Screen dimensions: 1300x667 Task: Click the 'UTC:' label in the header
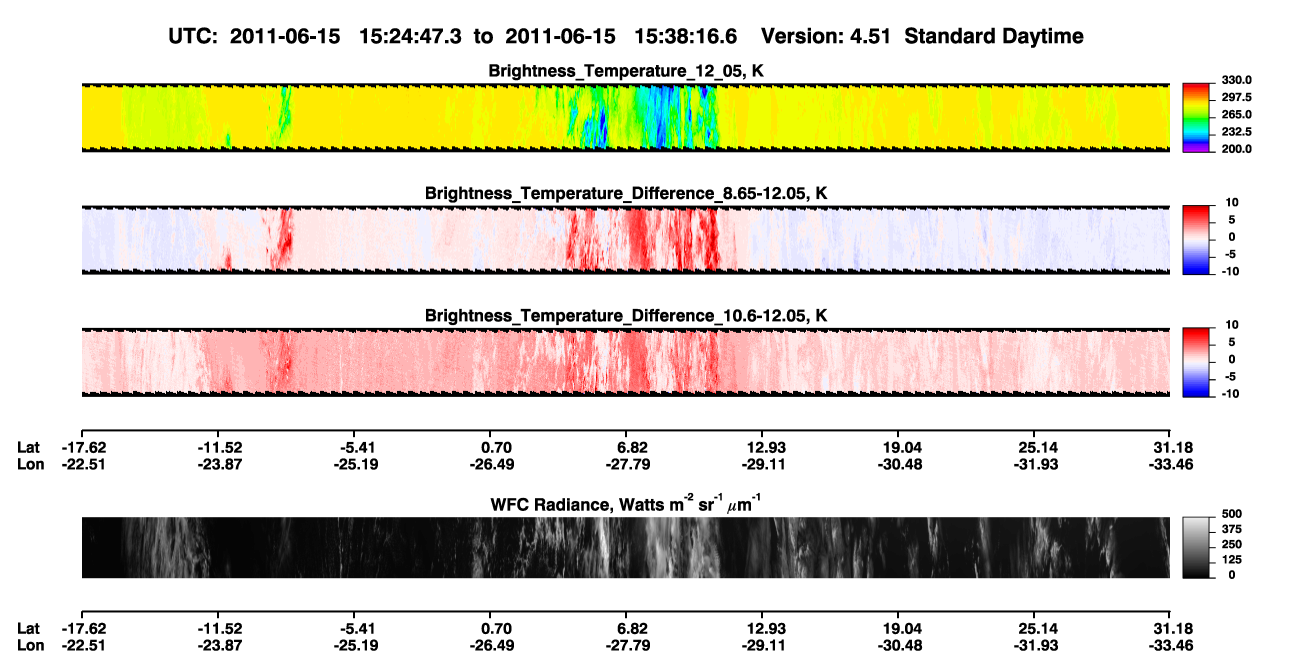click(x=194, y=36)
